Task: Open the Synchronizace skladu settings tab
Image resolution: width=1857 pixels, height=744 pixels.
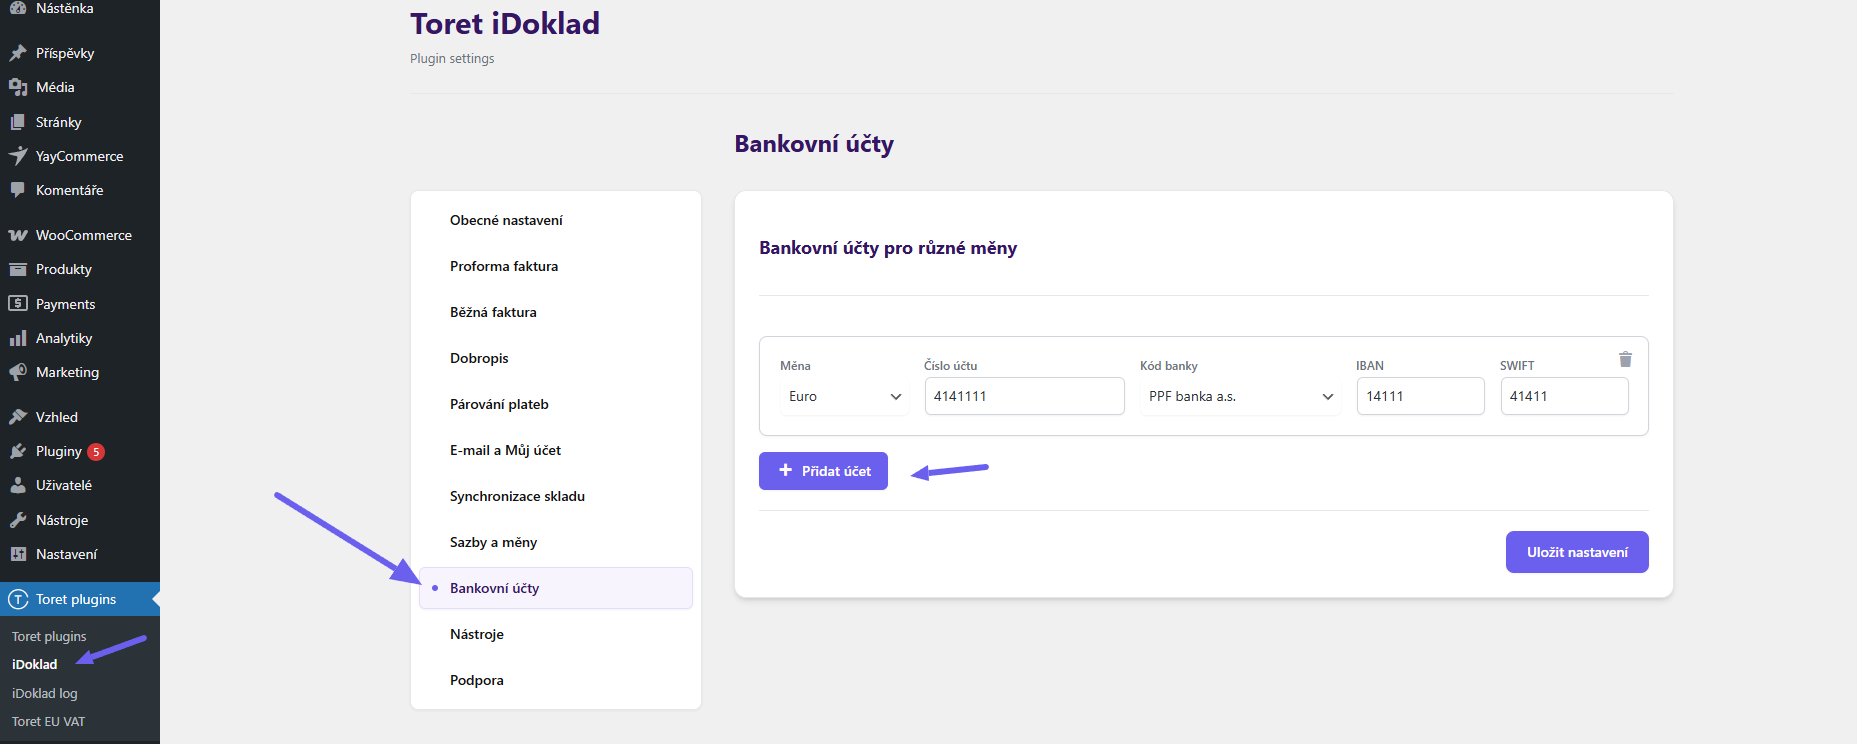Action: click(517, 495)
